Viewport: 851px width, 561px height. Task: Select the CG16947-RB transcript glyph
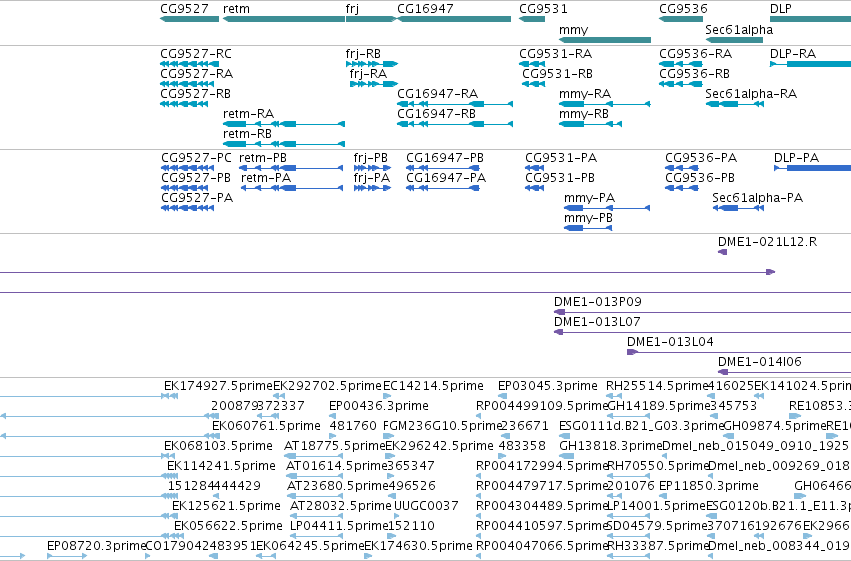pos(455,124)
